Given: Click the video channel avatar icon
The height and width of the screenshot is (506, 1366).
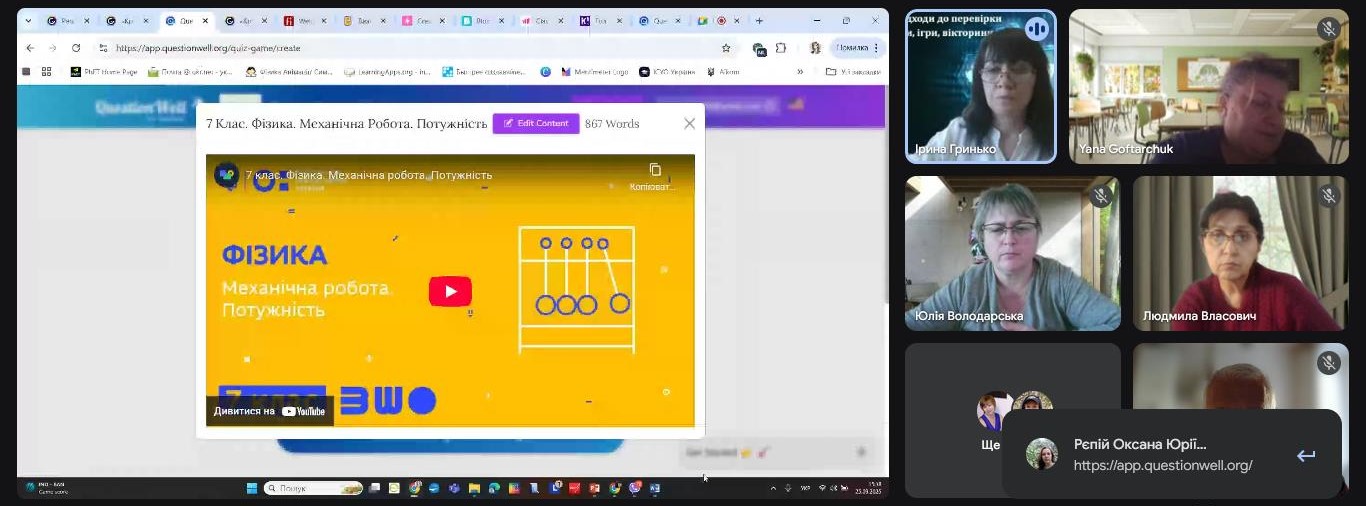Looking at the screenshot, I should 227,175.
